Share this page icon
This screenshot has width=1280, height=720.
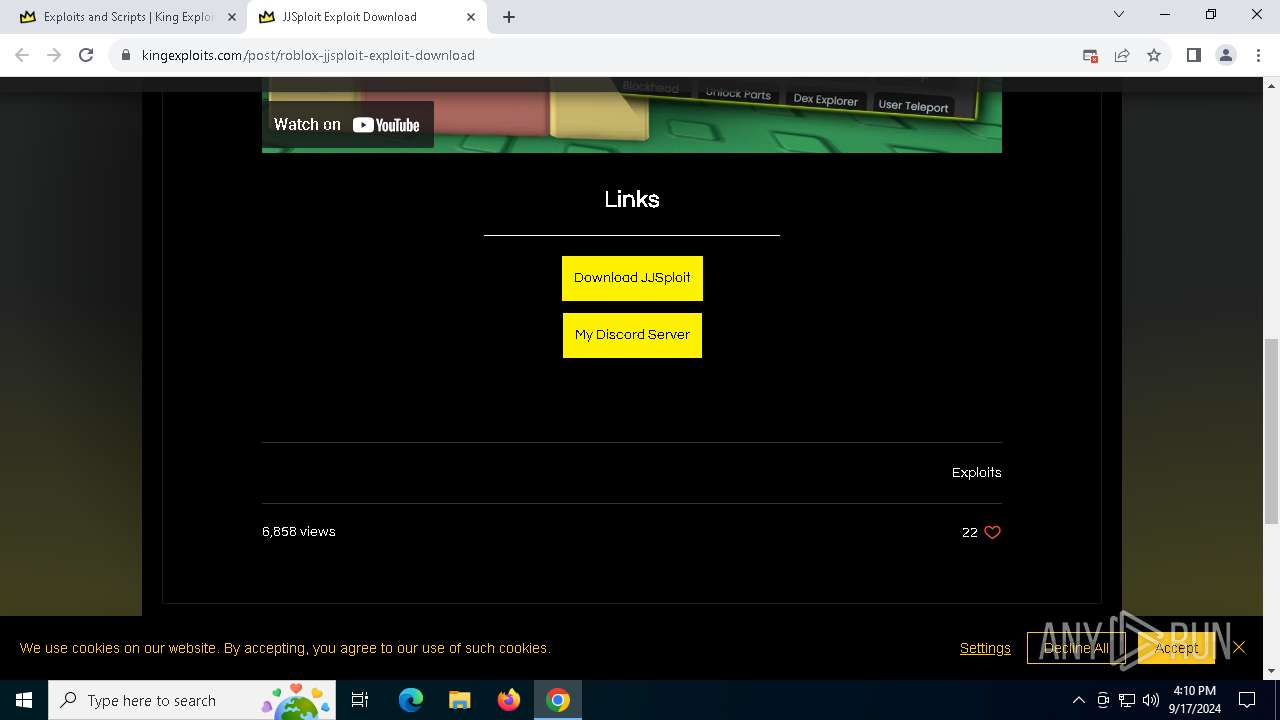pyautogui.click(x=1122, y=55)
